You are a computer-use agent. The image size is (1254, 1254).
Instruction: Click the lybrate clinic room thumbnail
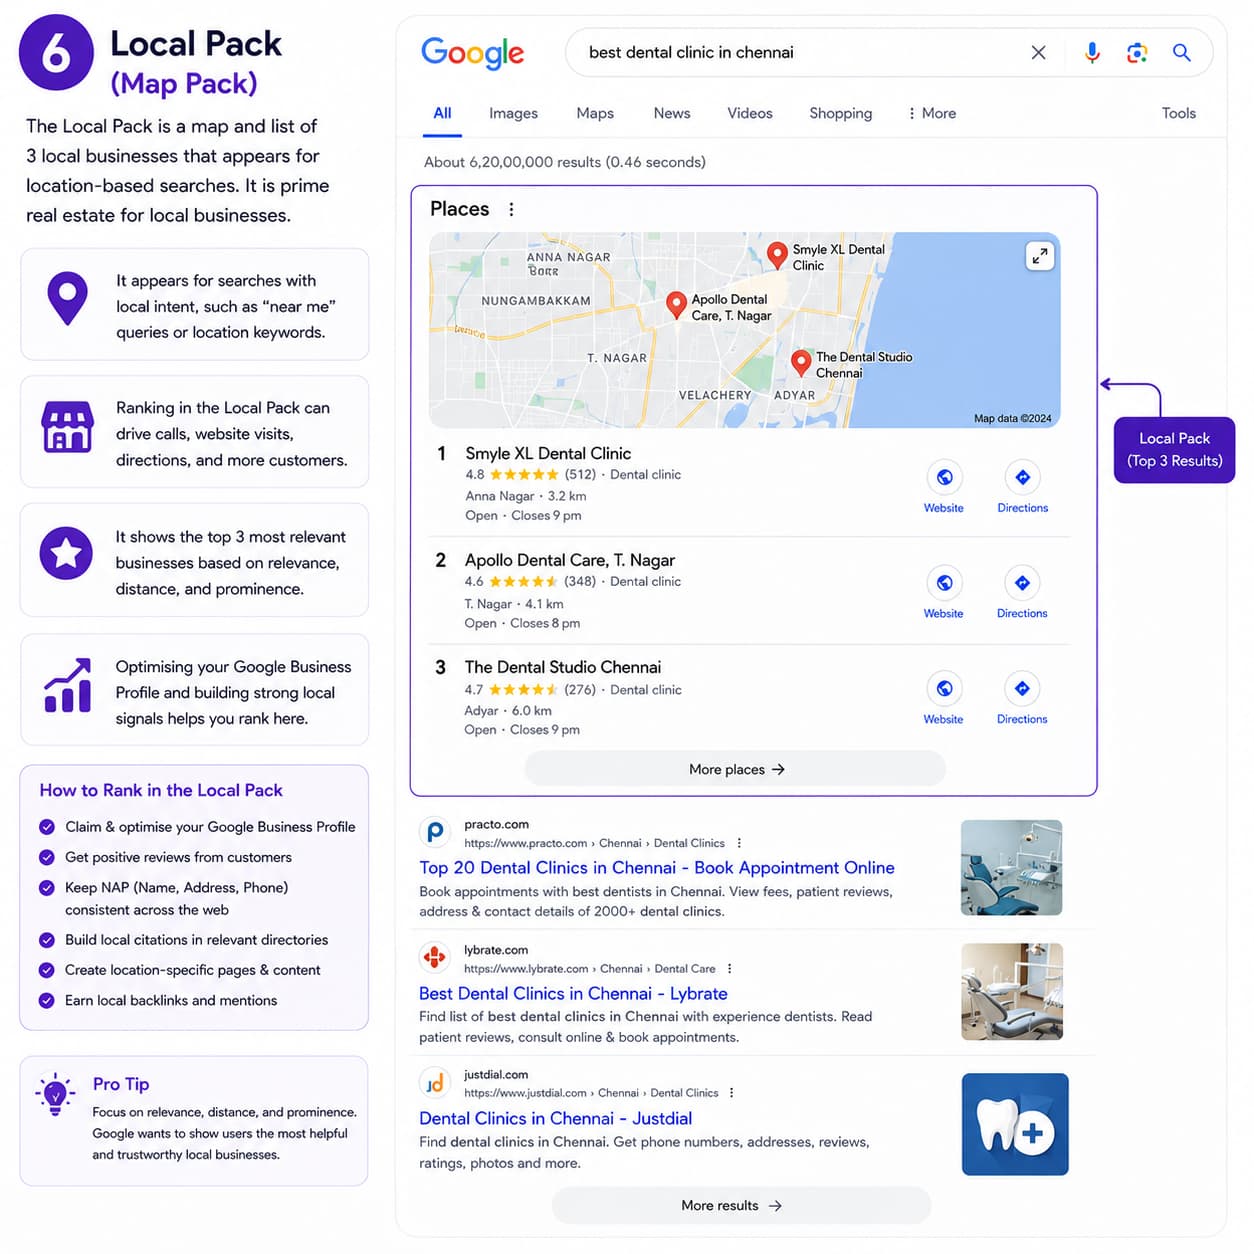[1011, 992]
